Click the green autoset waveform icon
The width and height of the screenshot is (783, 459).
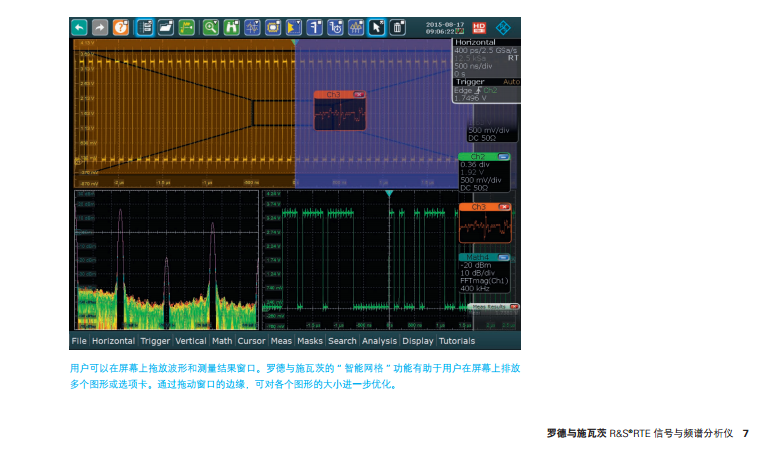pyautogui.click(x=187, y=27)
